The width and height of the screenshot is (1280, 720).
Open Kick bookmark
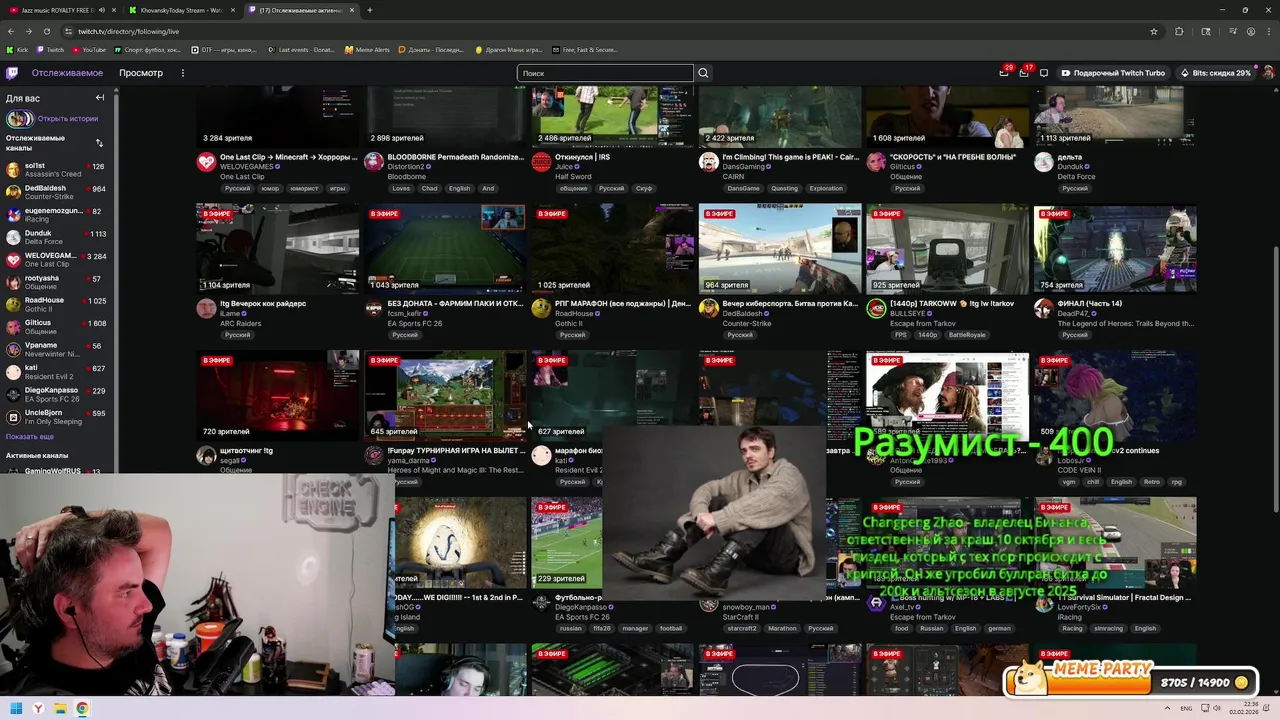pos(18,50)
